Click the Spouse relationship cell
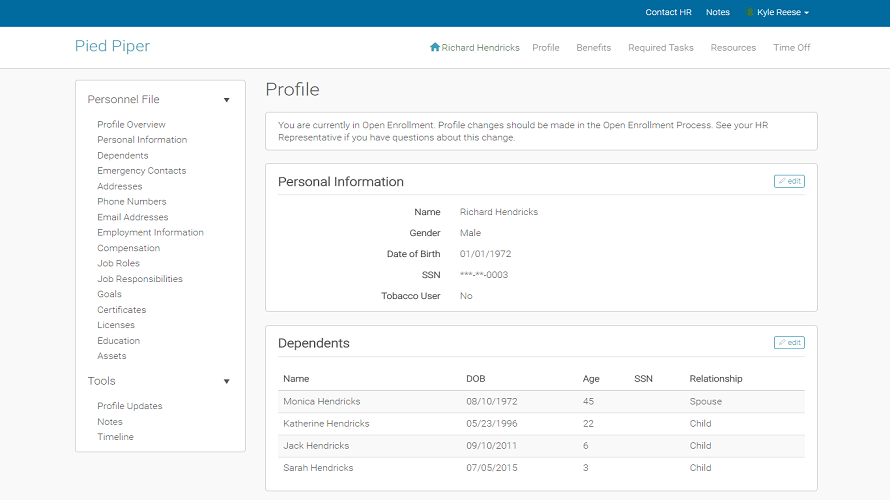Viewport: 890px width, 500px height. [705, 401]
